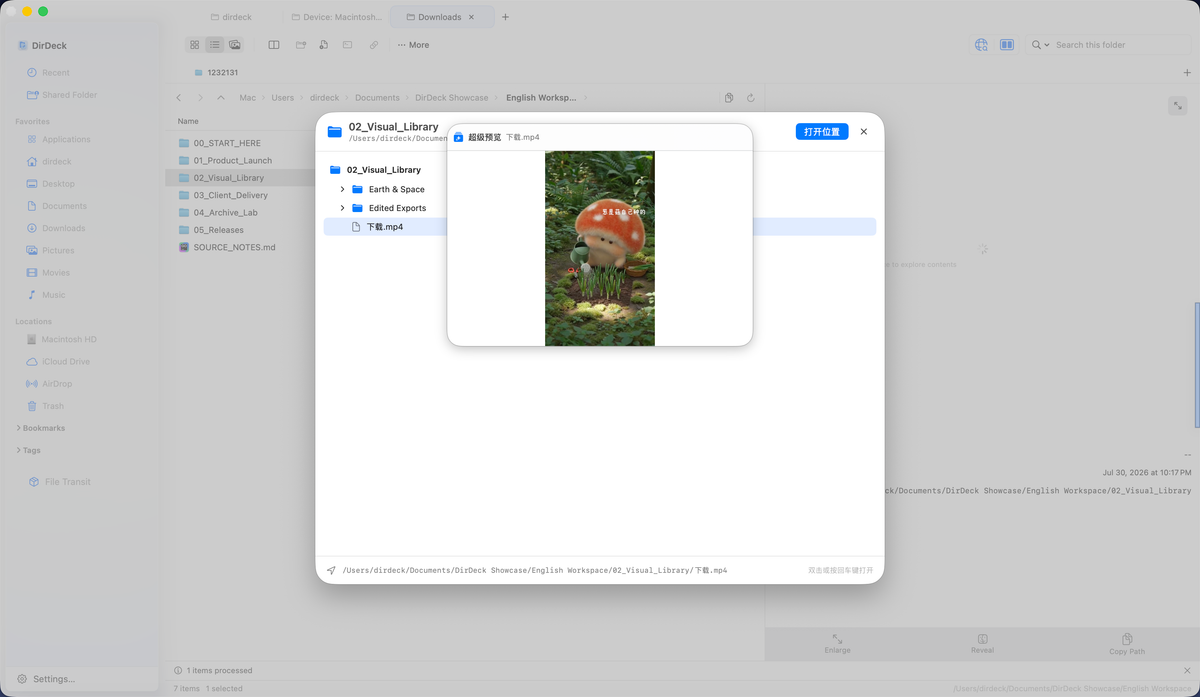
Task: Go back with the left arrow
Action: point(179,98)
